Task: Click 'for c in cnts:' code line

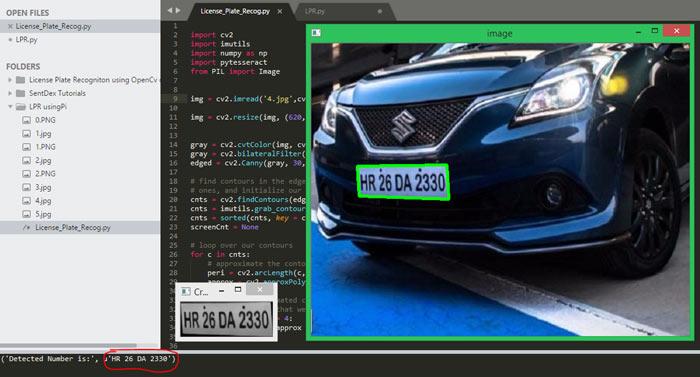Action: click(x=220, y=254)
